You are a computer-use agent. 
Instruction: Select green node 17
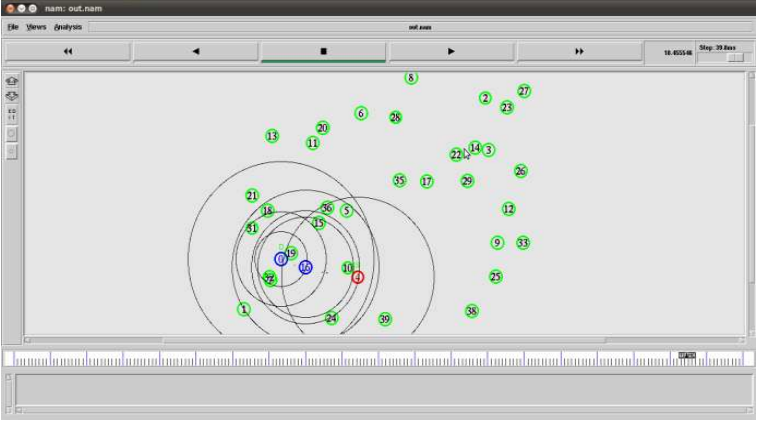[x=426, y=181]
